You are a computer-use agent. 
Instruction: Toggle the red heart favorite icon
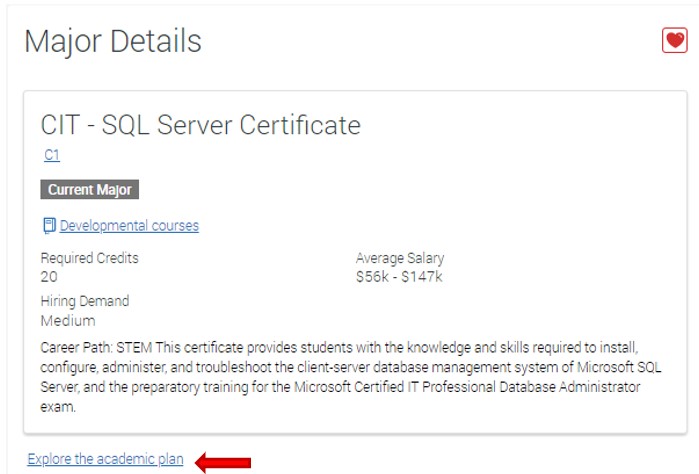[x=674, y=40]
